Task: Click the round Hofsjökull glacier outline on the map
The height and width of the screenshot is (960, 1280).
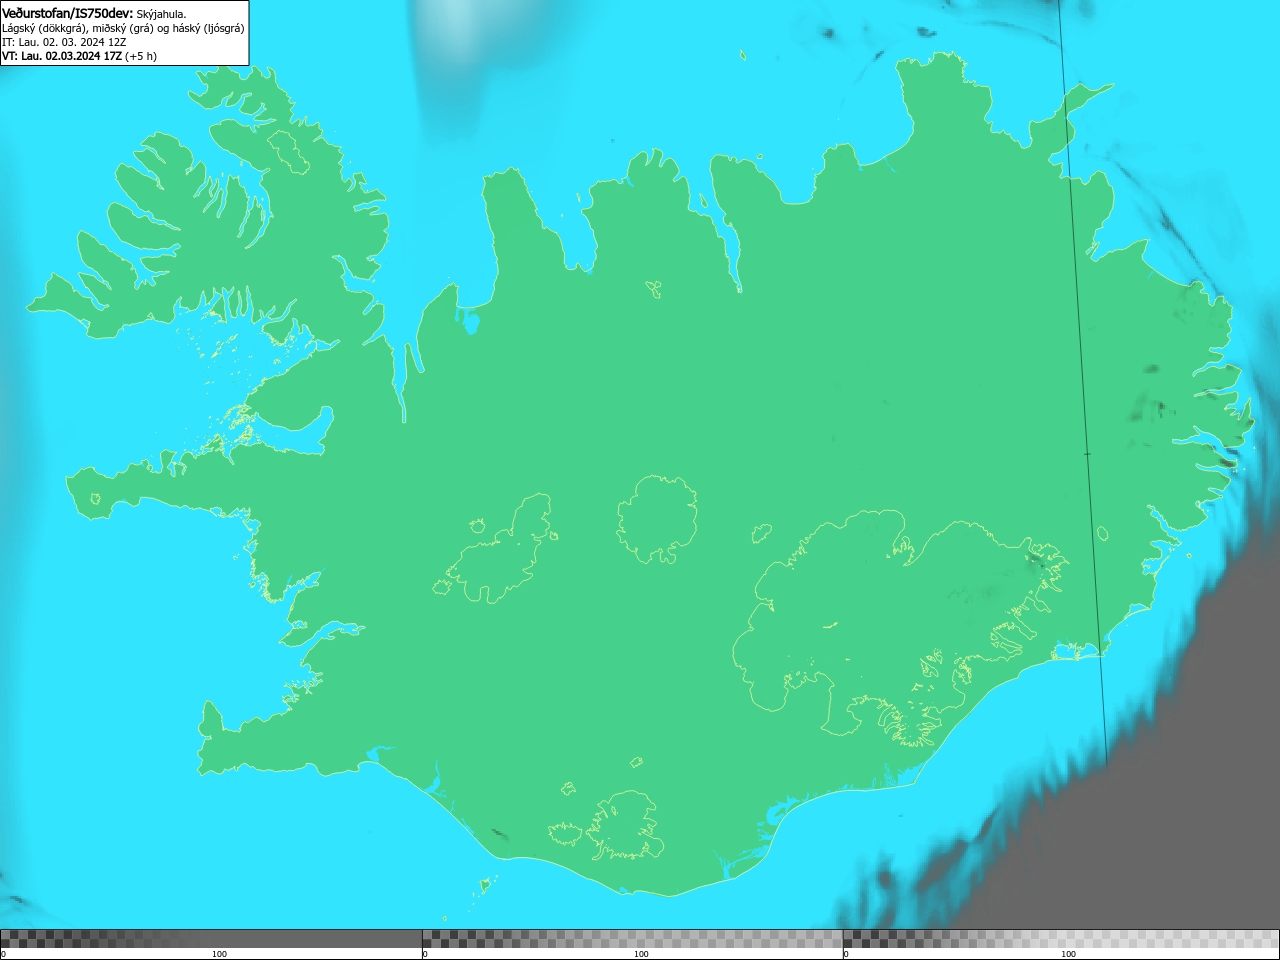Action: (x=657, y=519)
